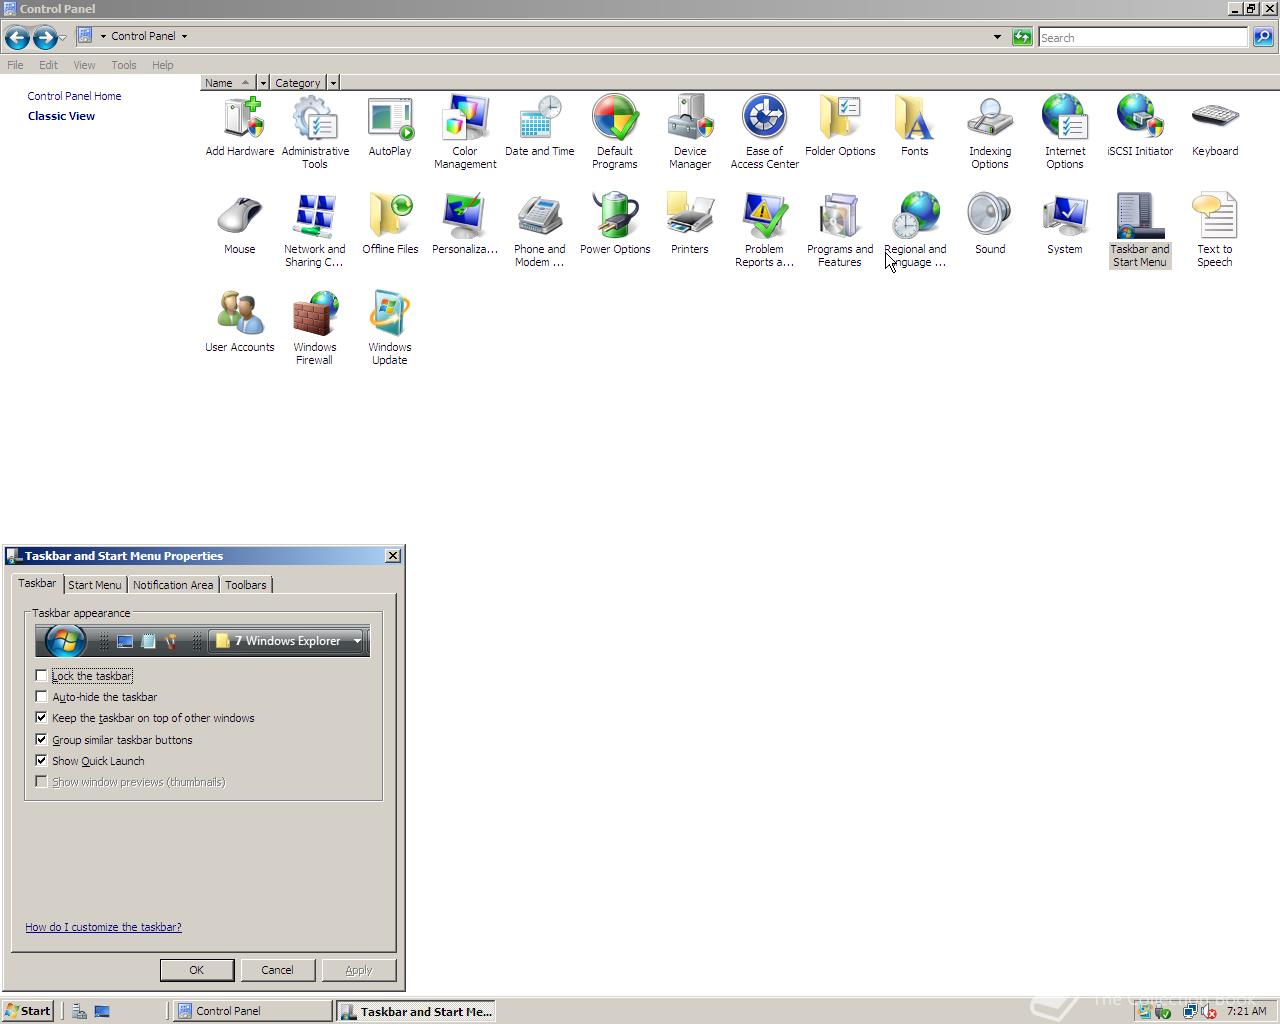Enable Auto-hide the taskbar
Screen dimensions: 1280x1024
click(41, 697)
